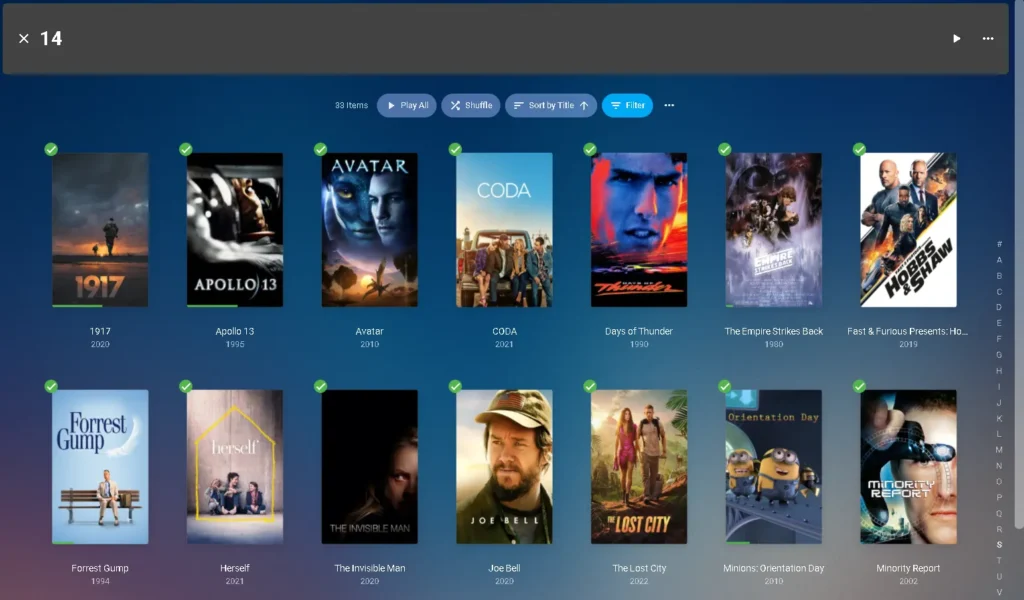
Task: Jump to letter S in the index
Action: (x=999, y=545)
